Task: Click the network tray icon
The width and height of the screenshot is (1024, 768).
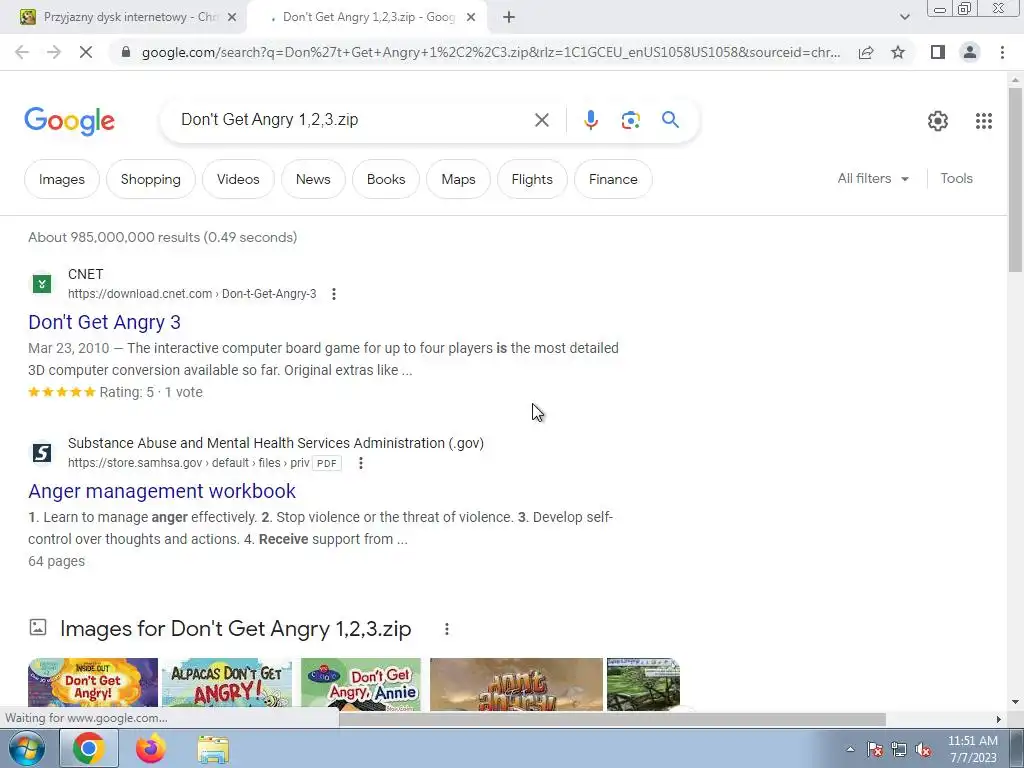Action: (899, 750)
